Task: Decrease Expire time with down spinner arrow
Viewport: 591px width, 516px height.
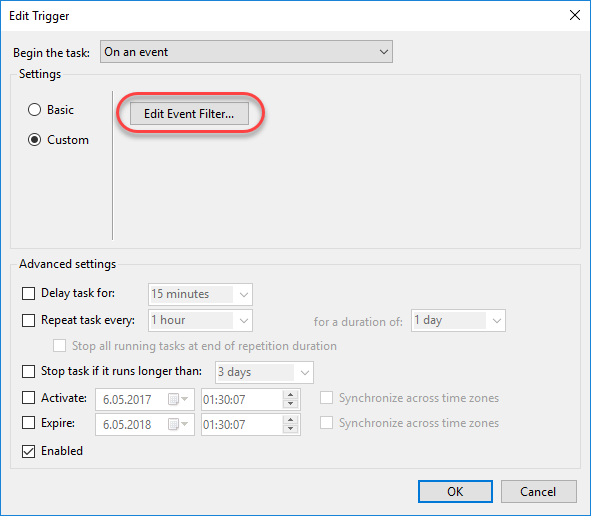Action: tap(290, 429)
